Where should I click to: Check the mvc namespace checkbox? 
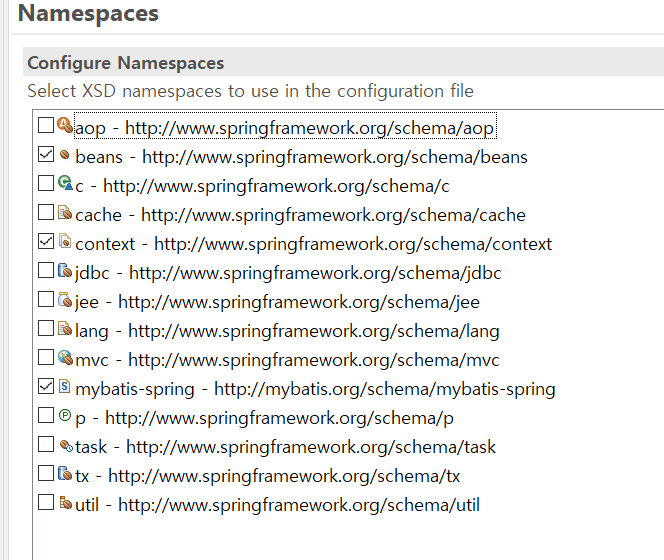click(x=46, y=357)
